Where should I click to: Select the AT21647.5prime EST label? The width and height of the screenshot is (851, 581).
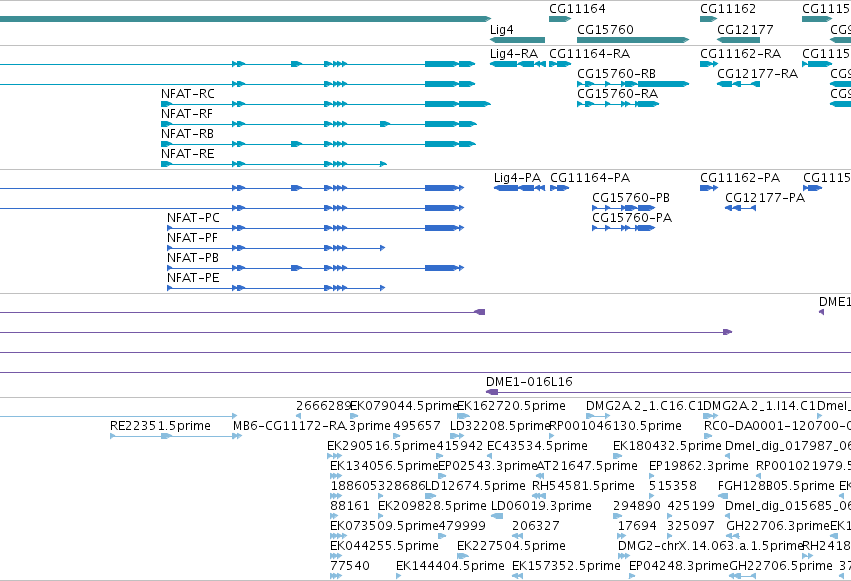(587, 466)
